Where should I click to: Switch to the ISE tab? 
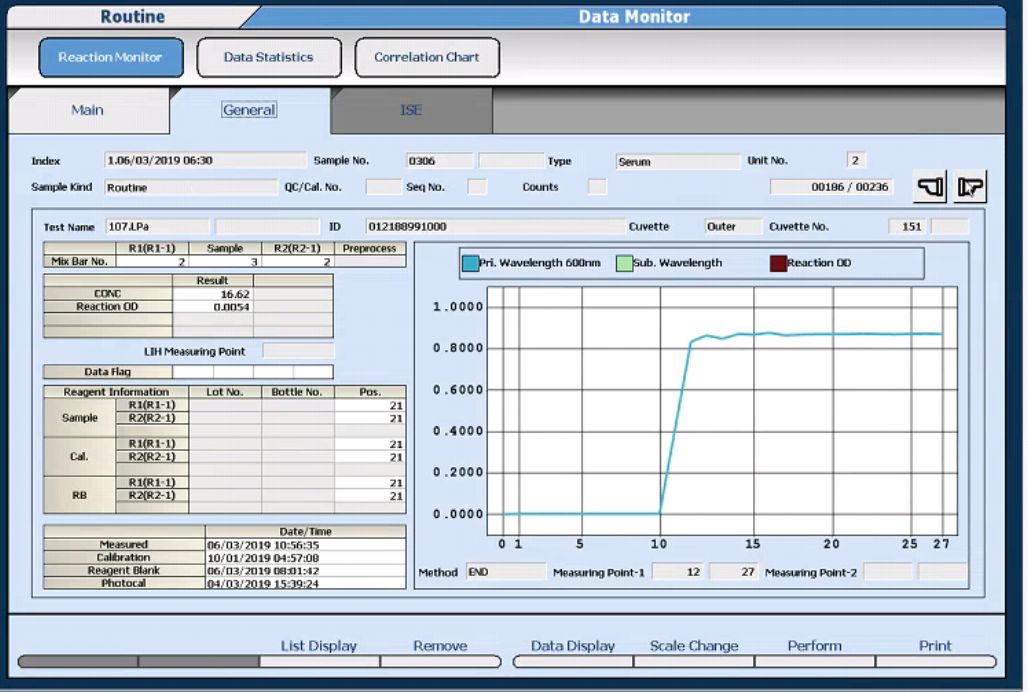[x=411, y=110]
